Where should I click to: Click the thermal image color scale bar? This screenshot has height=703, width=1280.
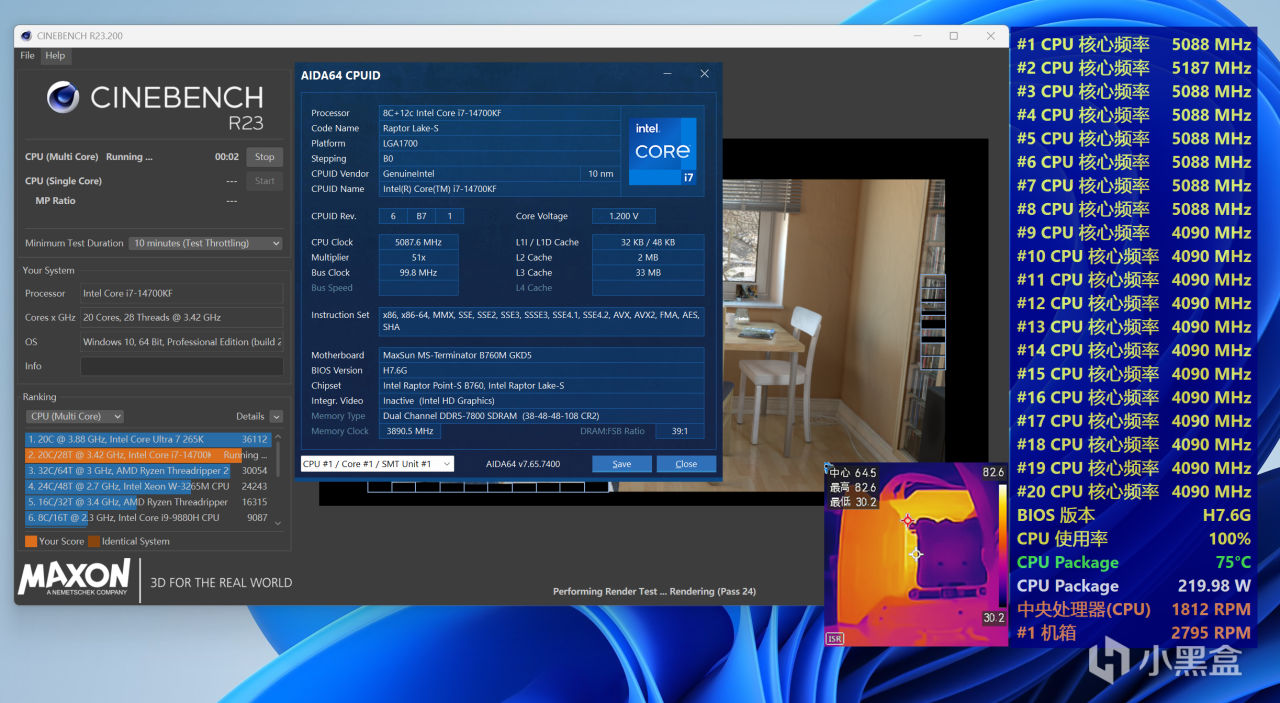[1003, 545]
